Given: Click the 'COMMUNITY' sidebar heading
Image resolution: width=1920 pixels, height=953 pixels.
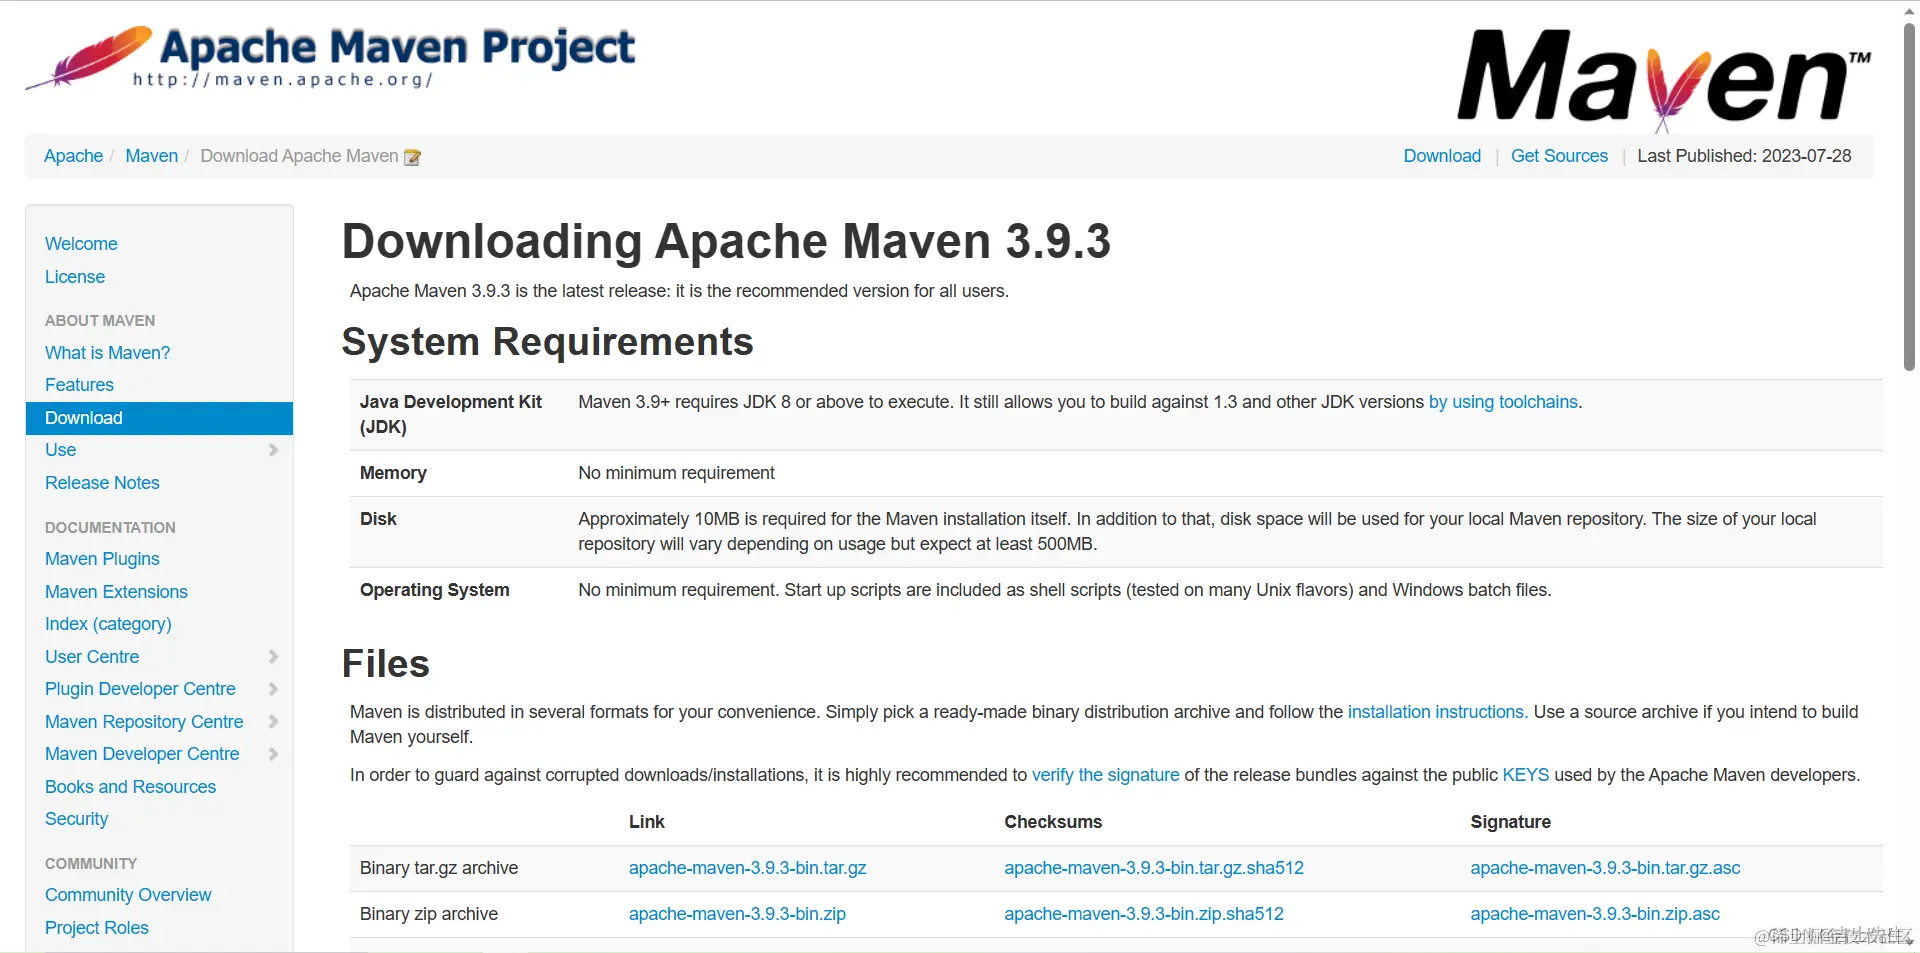Looking at the screenshot, I should [x=91, y=864].
